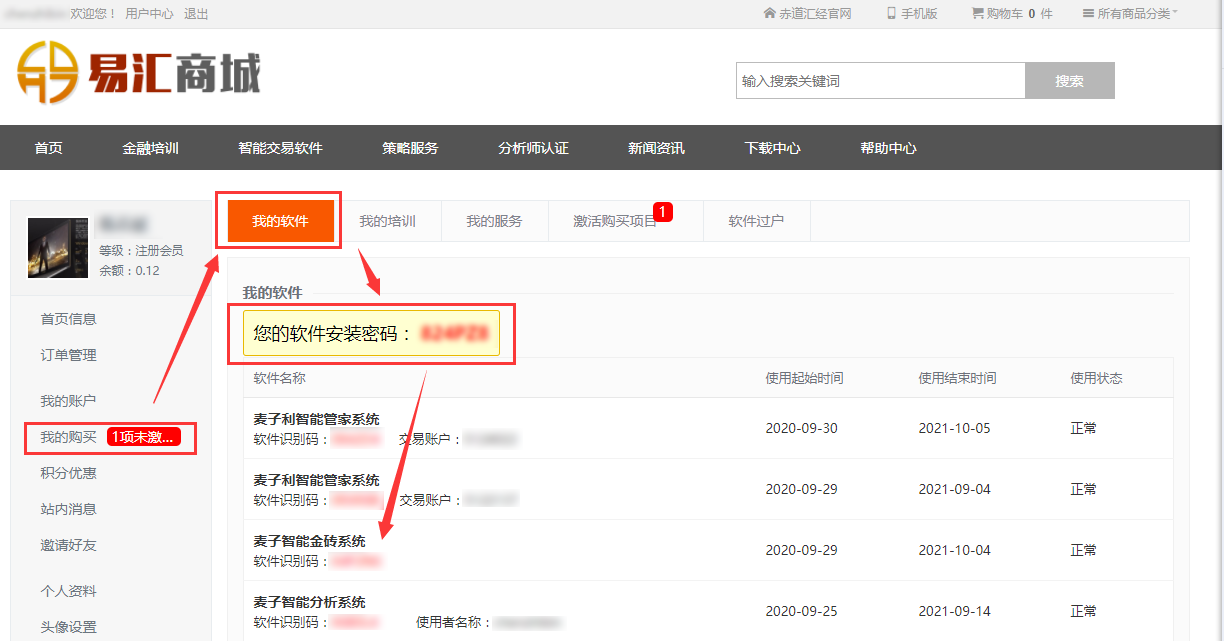Open 积分优惠 in the sidebar
1224x641 pixels.
pyautogui.click(x=69, y=473)
